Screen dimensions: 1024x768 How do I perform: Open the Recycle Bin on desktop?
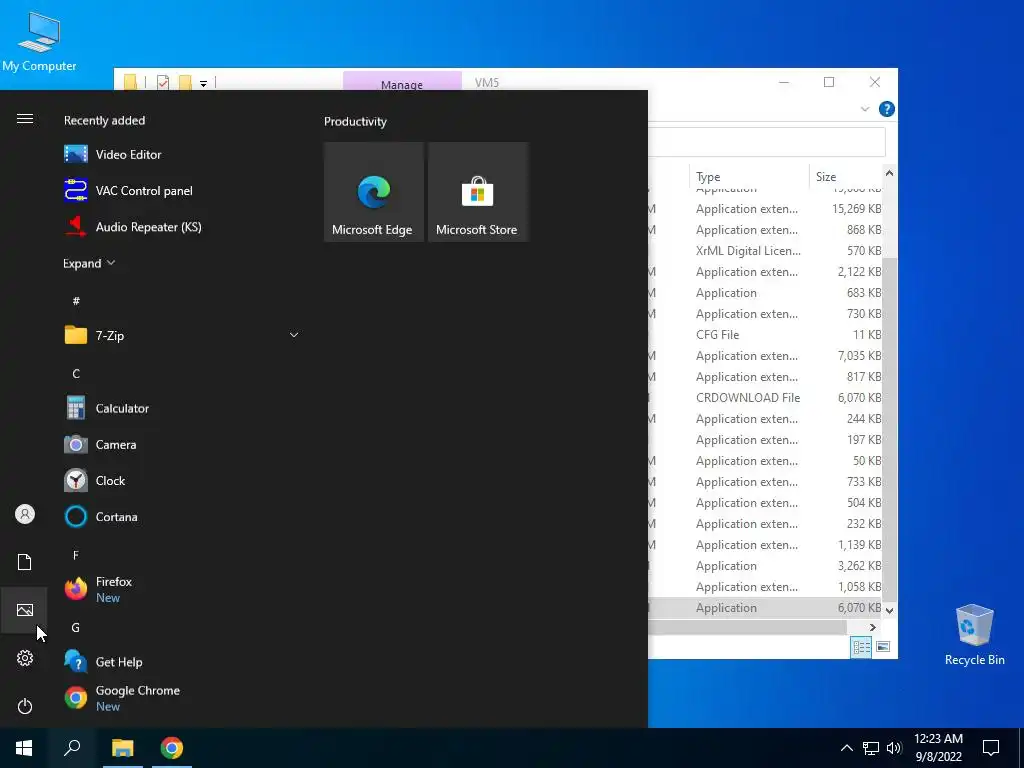(974, 635)
